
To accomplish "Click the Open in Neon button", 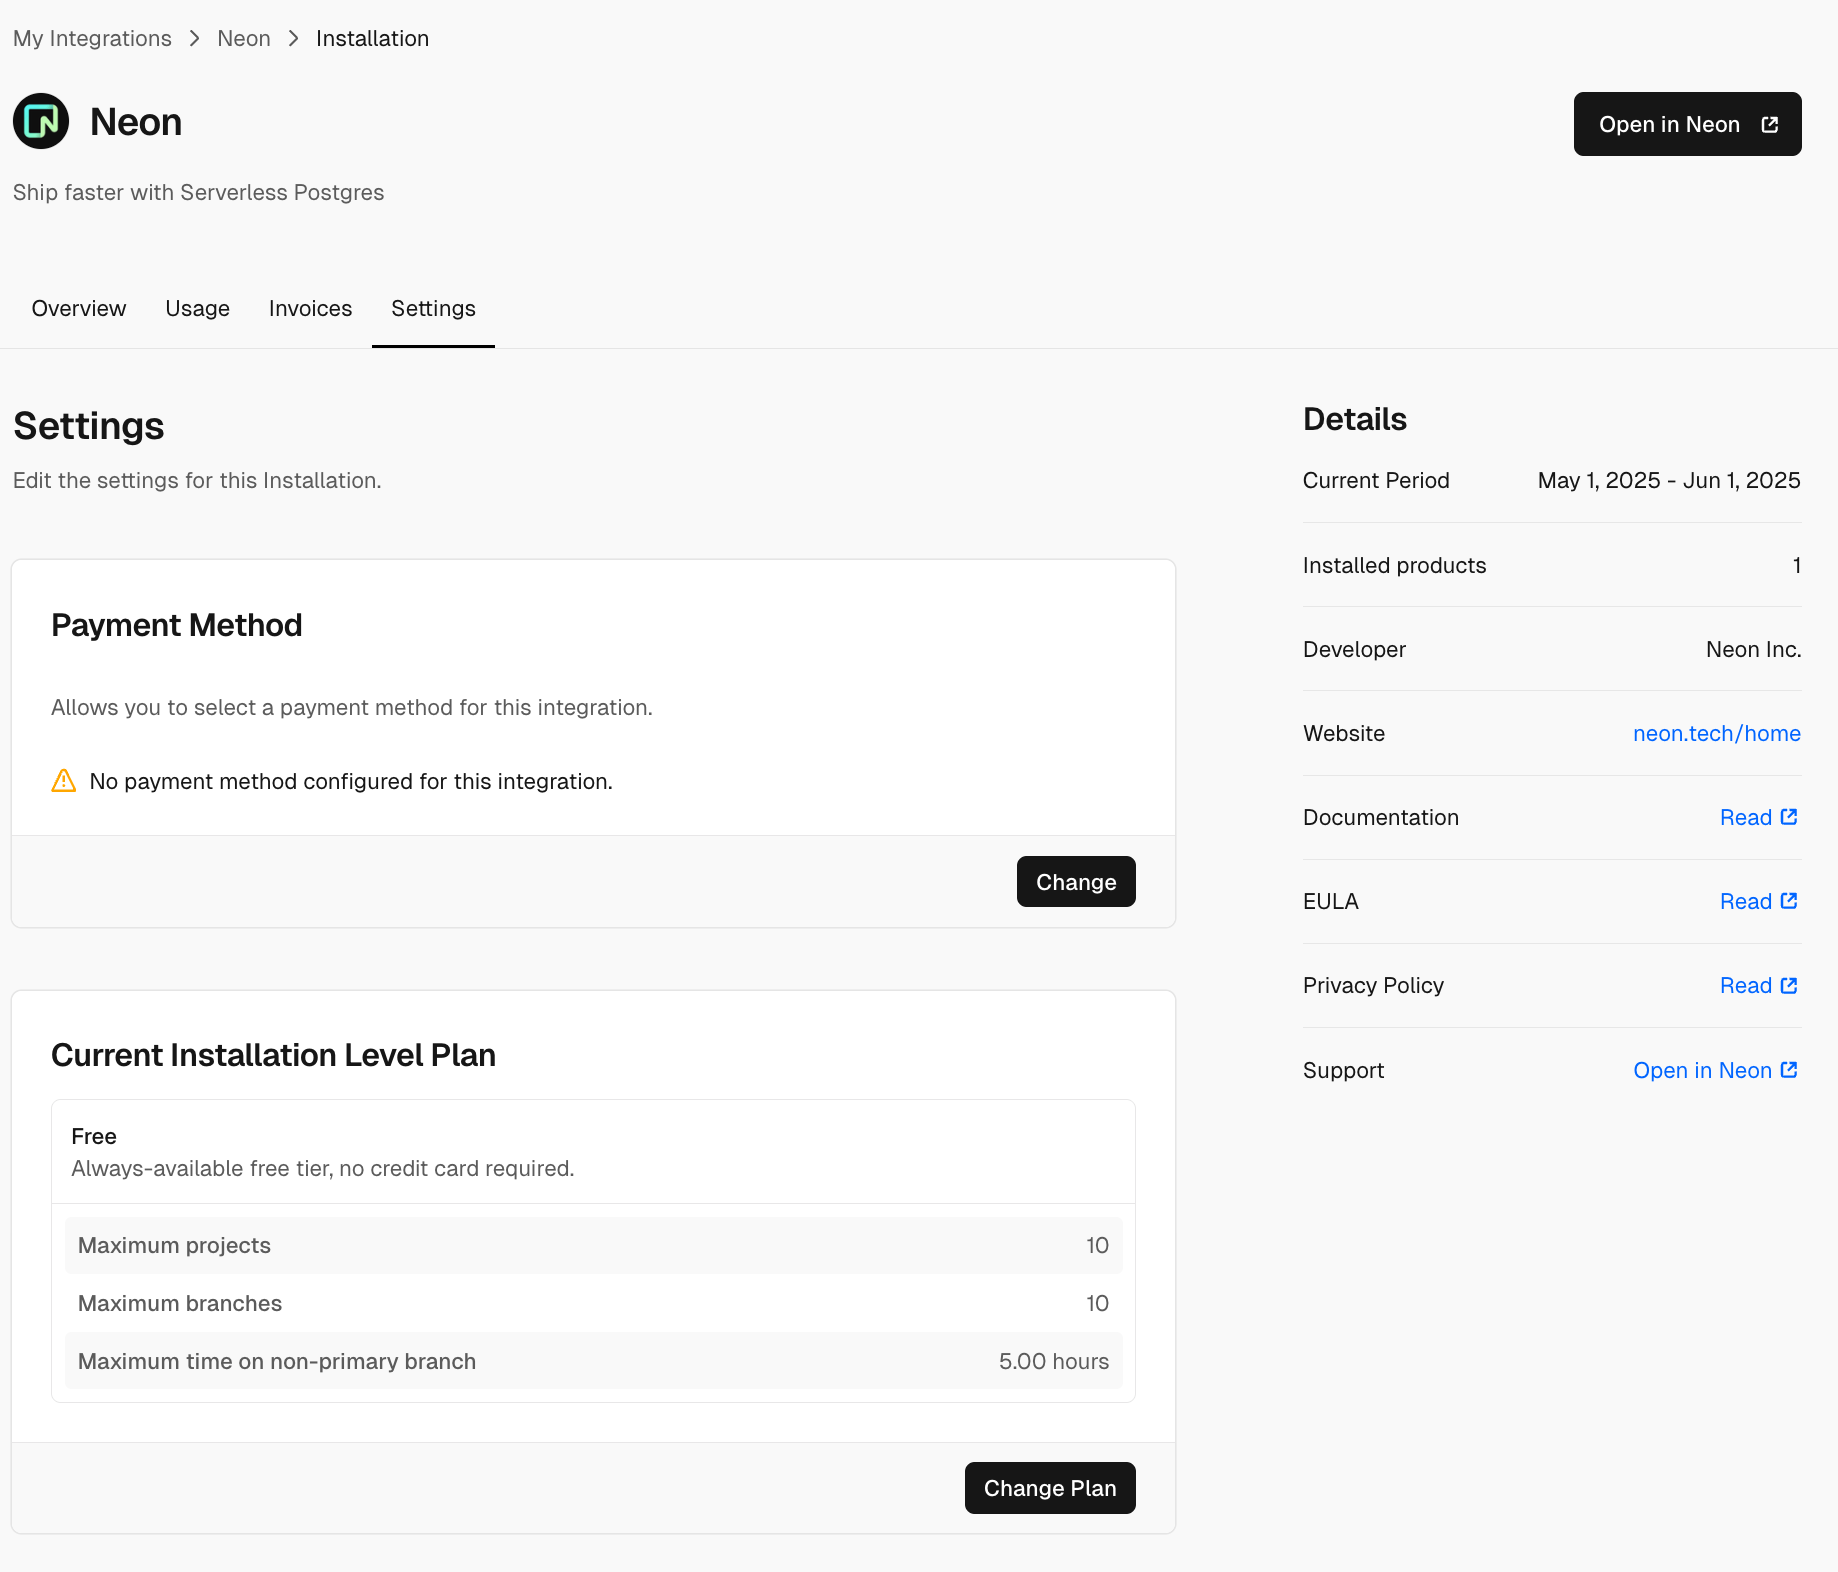I will click(x=1687, y=124).
